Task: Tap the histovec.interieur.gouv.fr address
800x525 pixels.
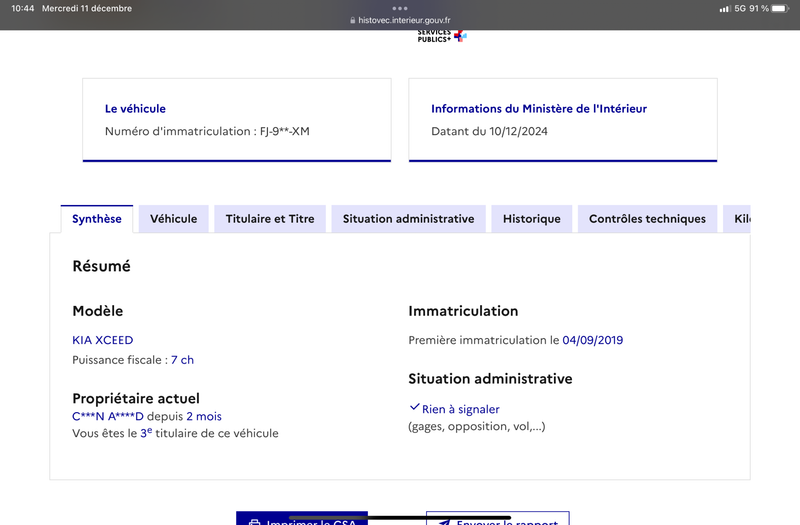Action: 404,20
